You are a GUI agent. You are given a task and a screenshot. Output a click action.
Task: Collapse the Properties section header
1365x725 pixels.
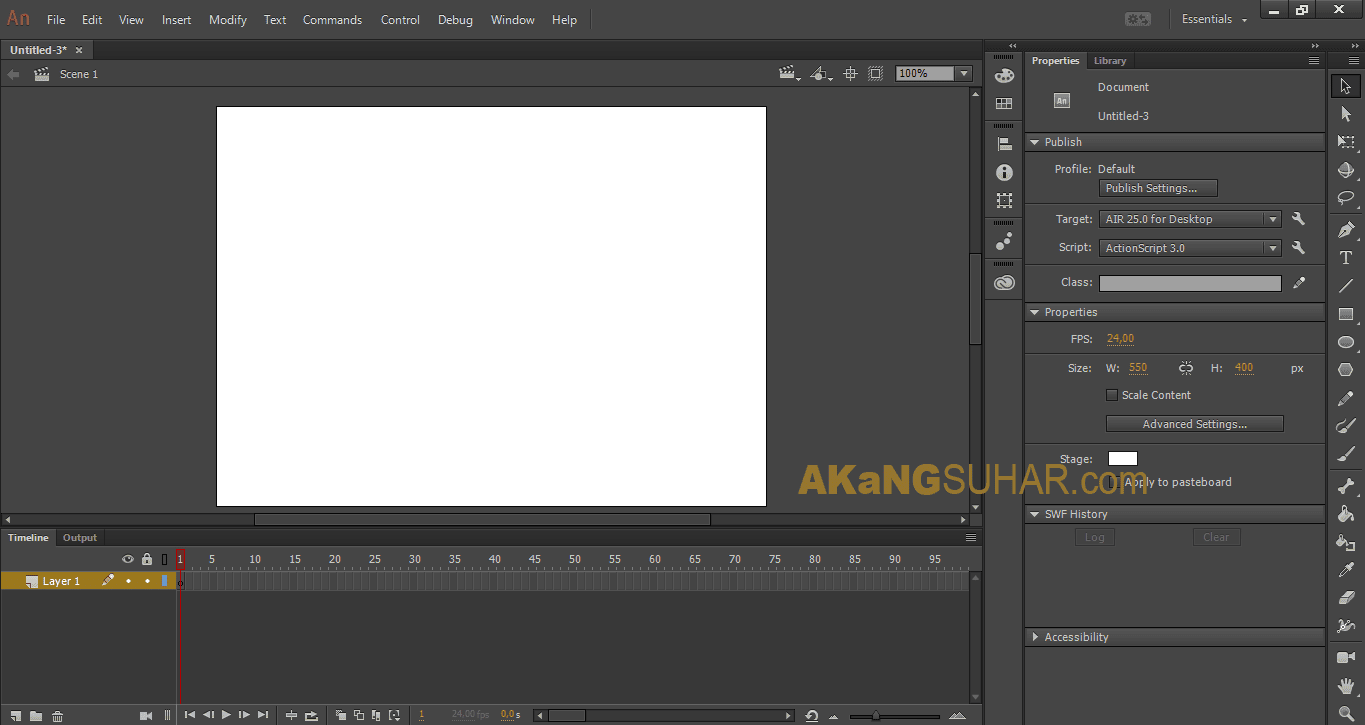1035,312
